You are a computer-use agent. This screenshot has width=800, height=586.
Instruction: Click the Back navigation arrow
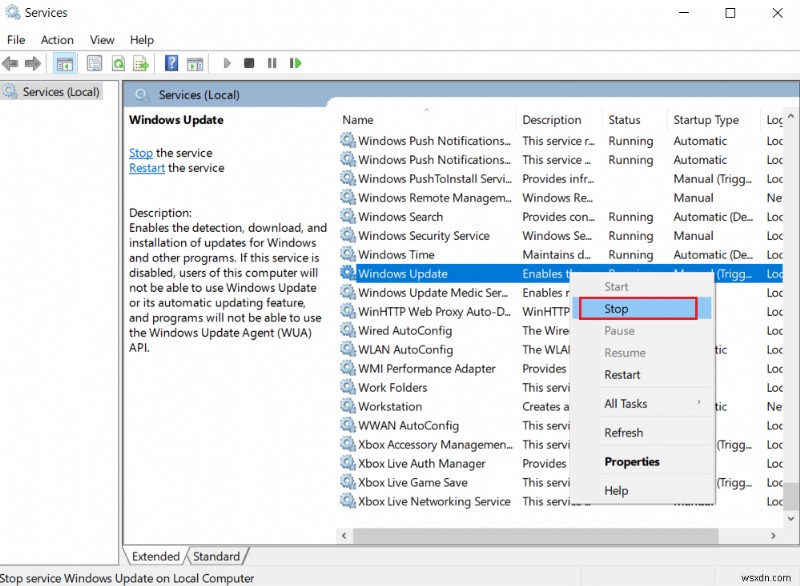[10, 63]
